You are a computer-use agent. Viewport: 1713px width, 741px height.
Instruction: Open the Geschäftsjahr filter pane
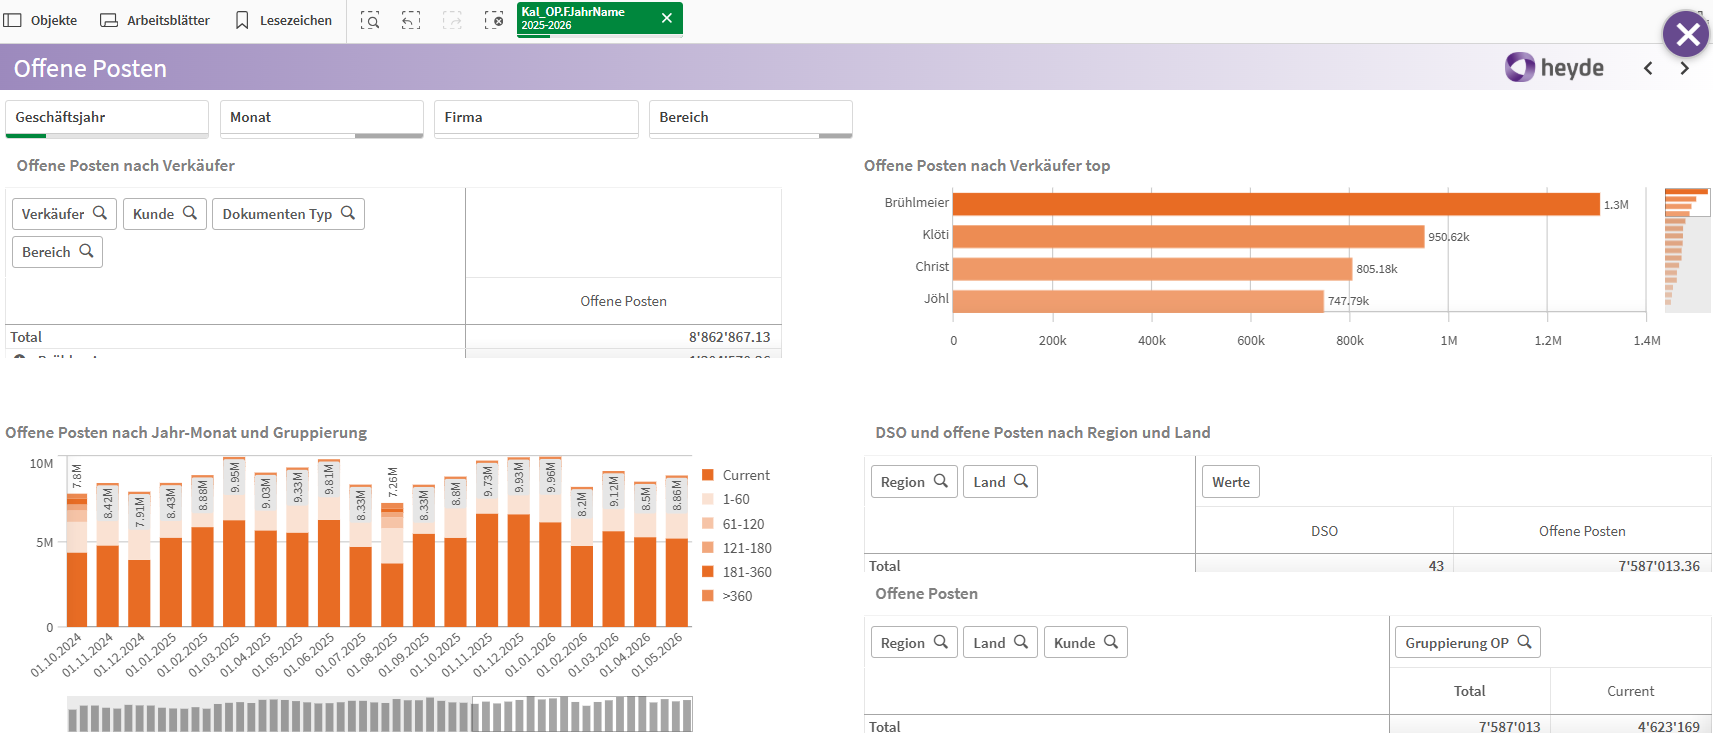[x=107, y=118]
